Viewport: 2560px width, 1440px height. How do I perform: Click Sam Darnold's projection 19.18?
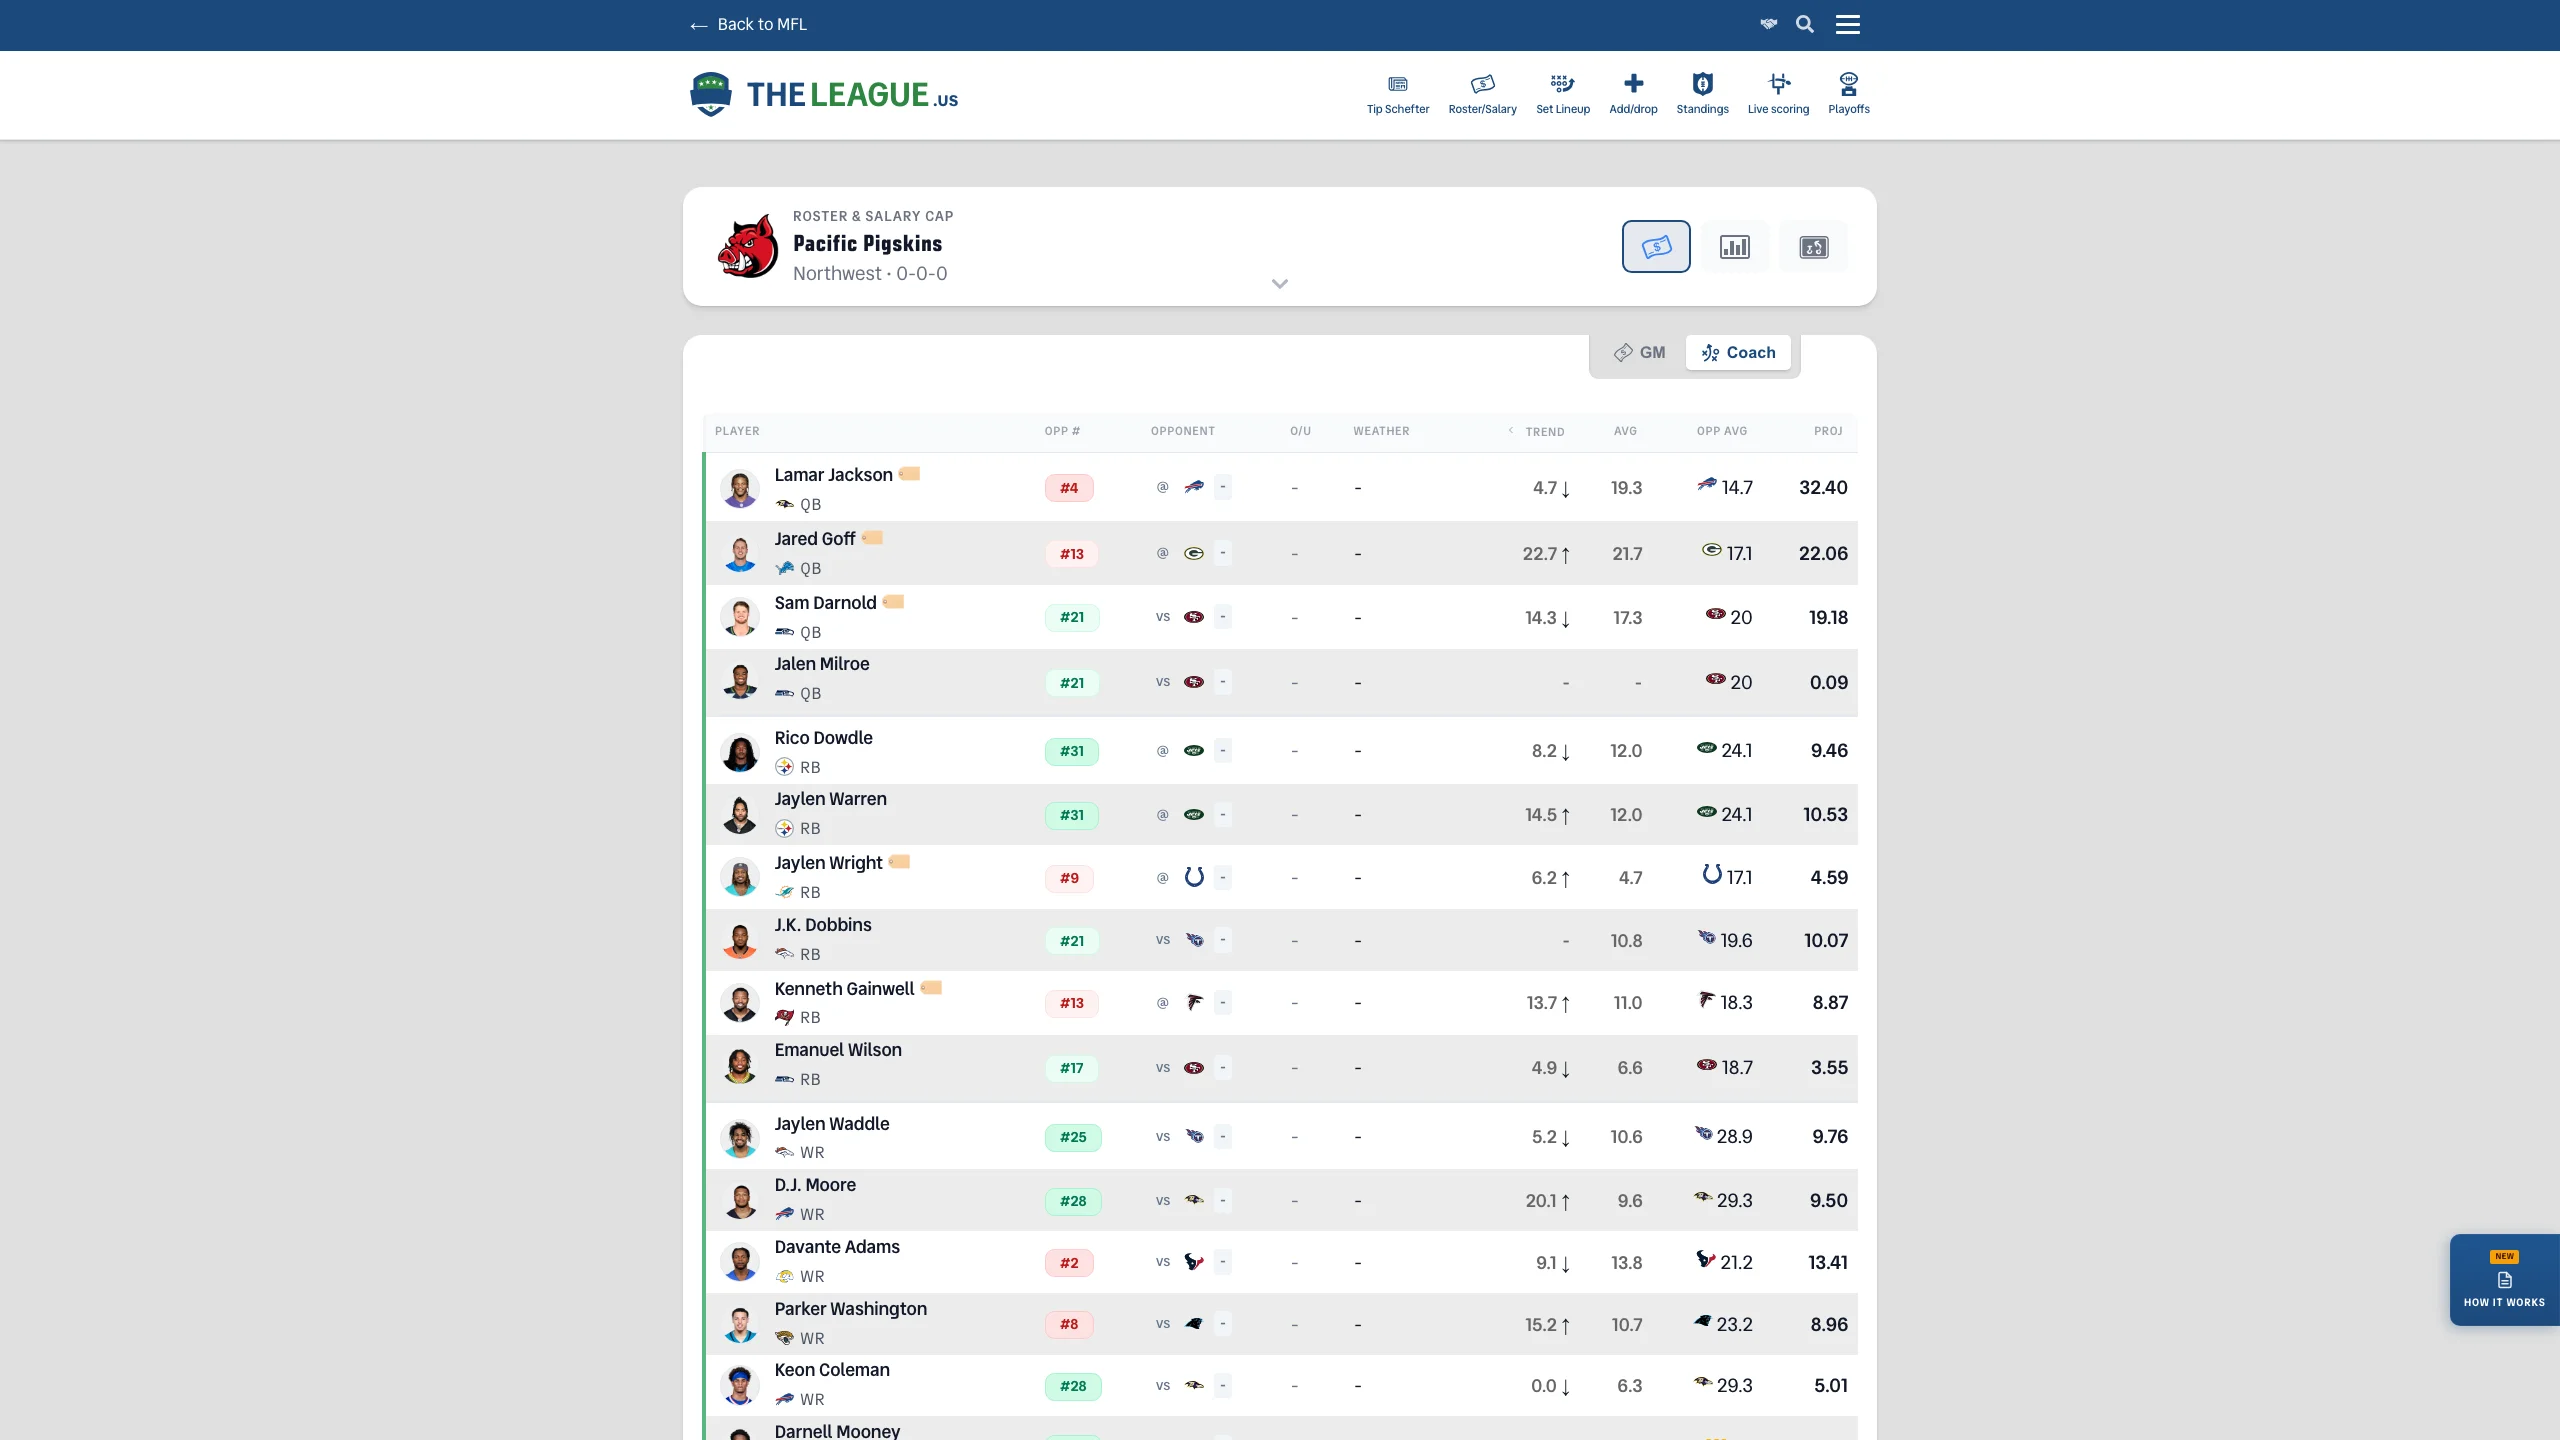coord(1828,618)
